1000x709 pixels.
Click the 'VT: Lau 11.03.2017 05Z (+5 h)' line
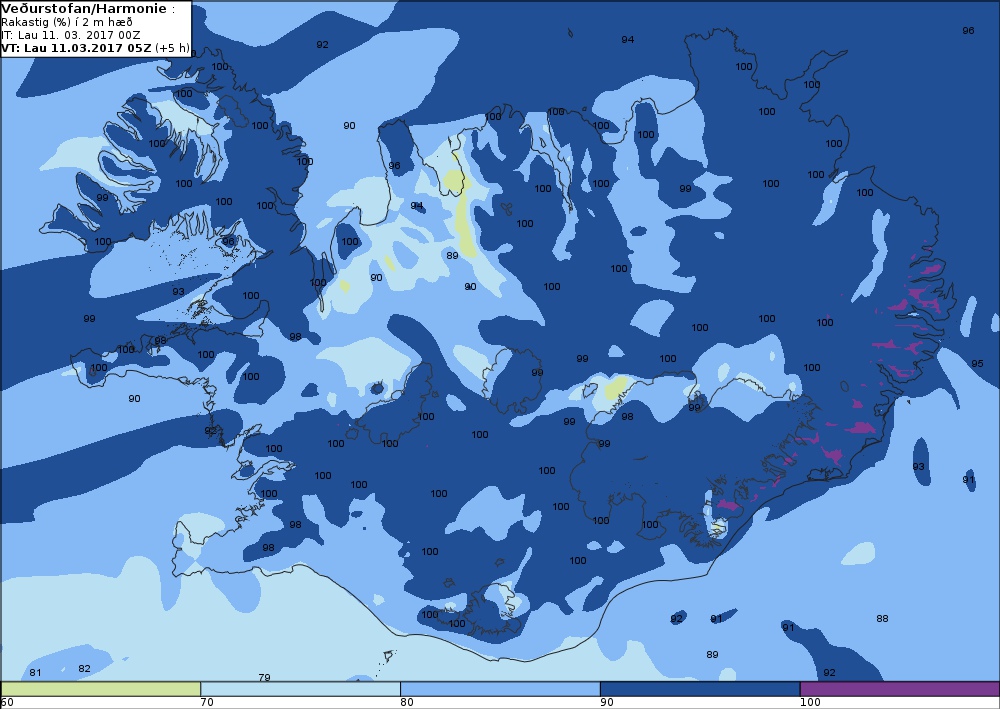click(x=95, y=48)
